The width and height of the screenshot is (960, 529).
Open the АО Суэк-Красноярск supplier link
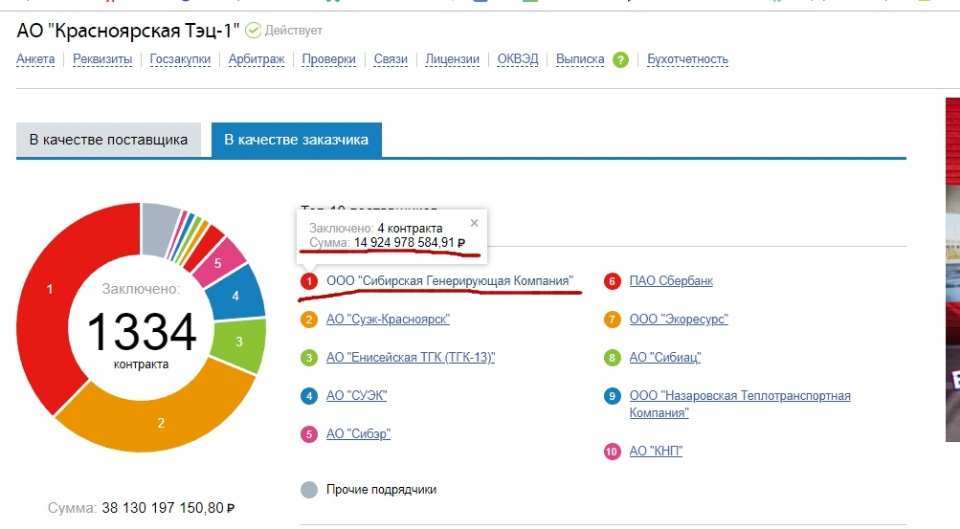[388, 320]
